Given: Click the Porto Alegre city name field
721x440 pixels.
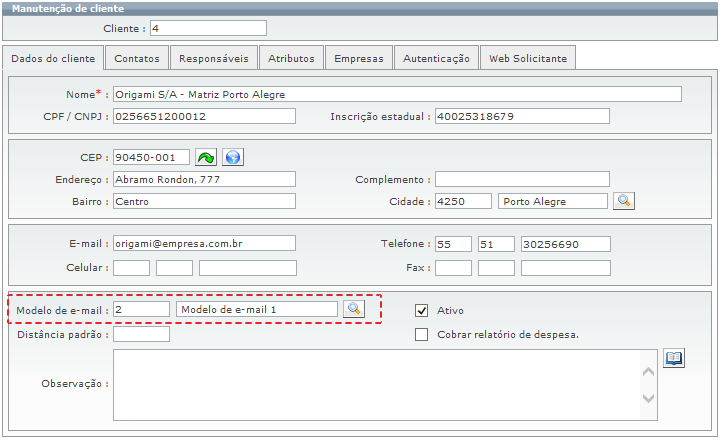Looking at the screenshot, I should coord(553,201).
